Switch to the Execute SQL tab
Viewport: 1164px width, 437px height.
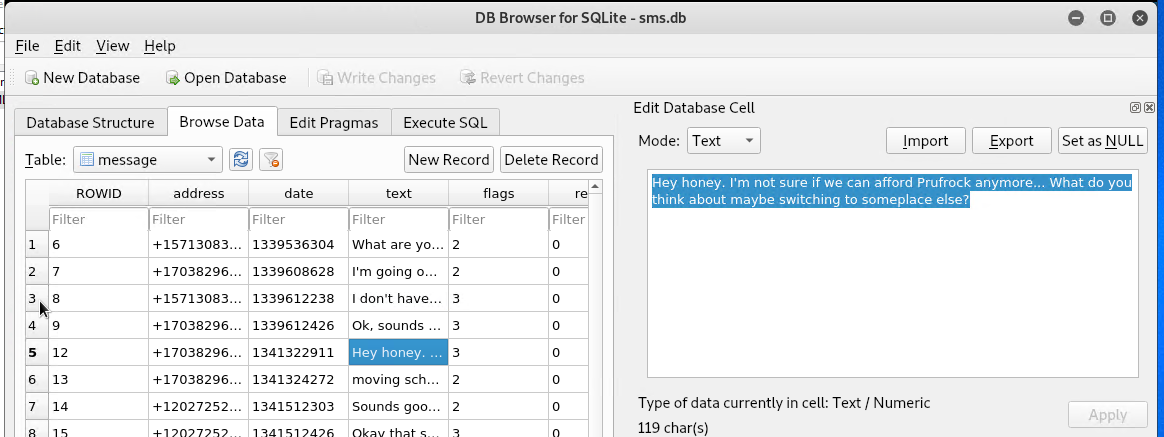(445, 122)
